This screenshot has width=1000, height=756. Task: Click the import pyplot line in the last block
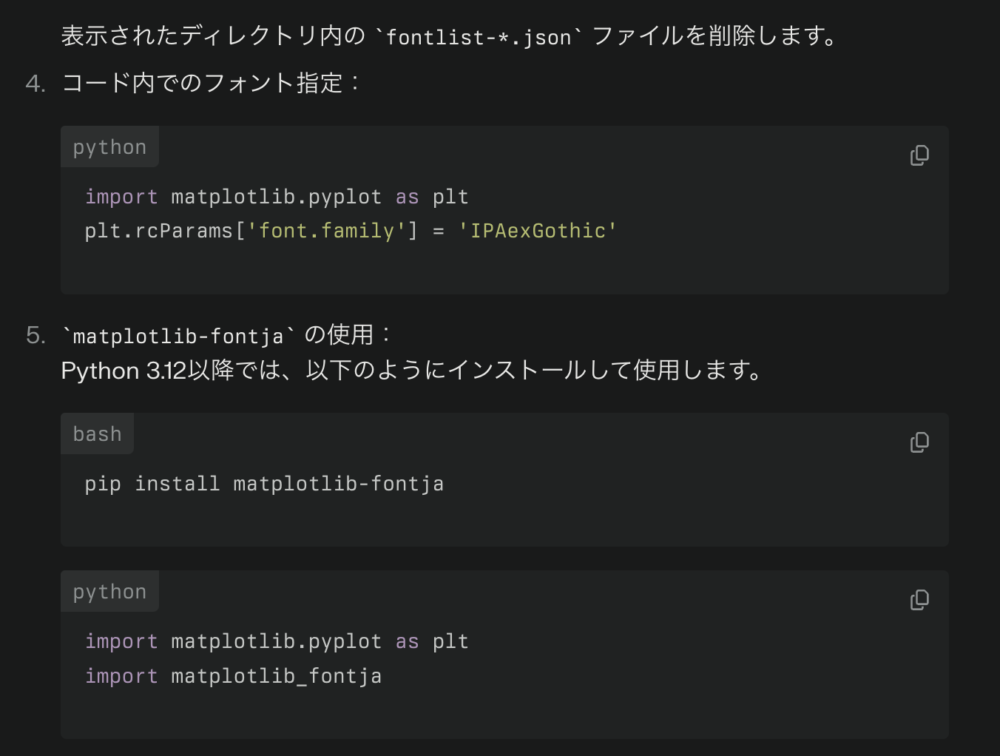point(276,641)
